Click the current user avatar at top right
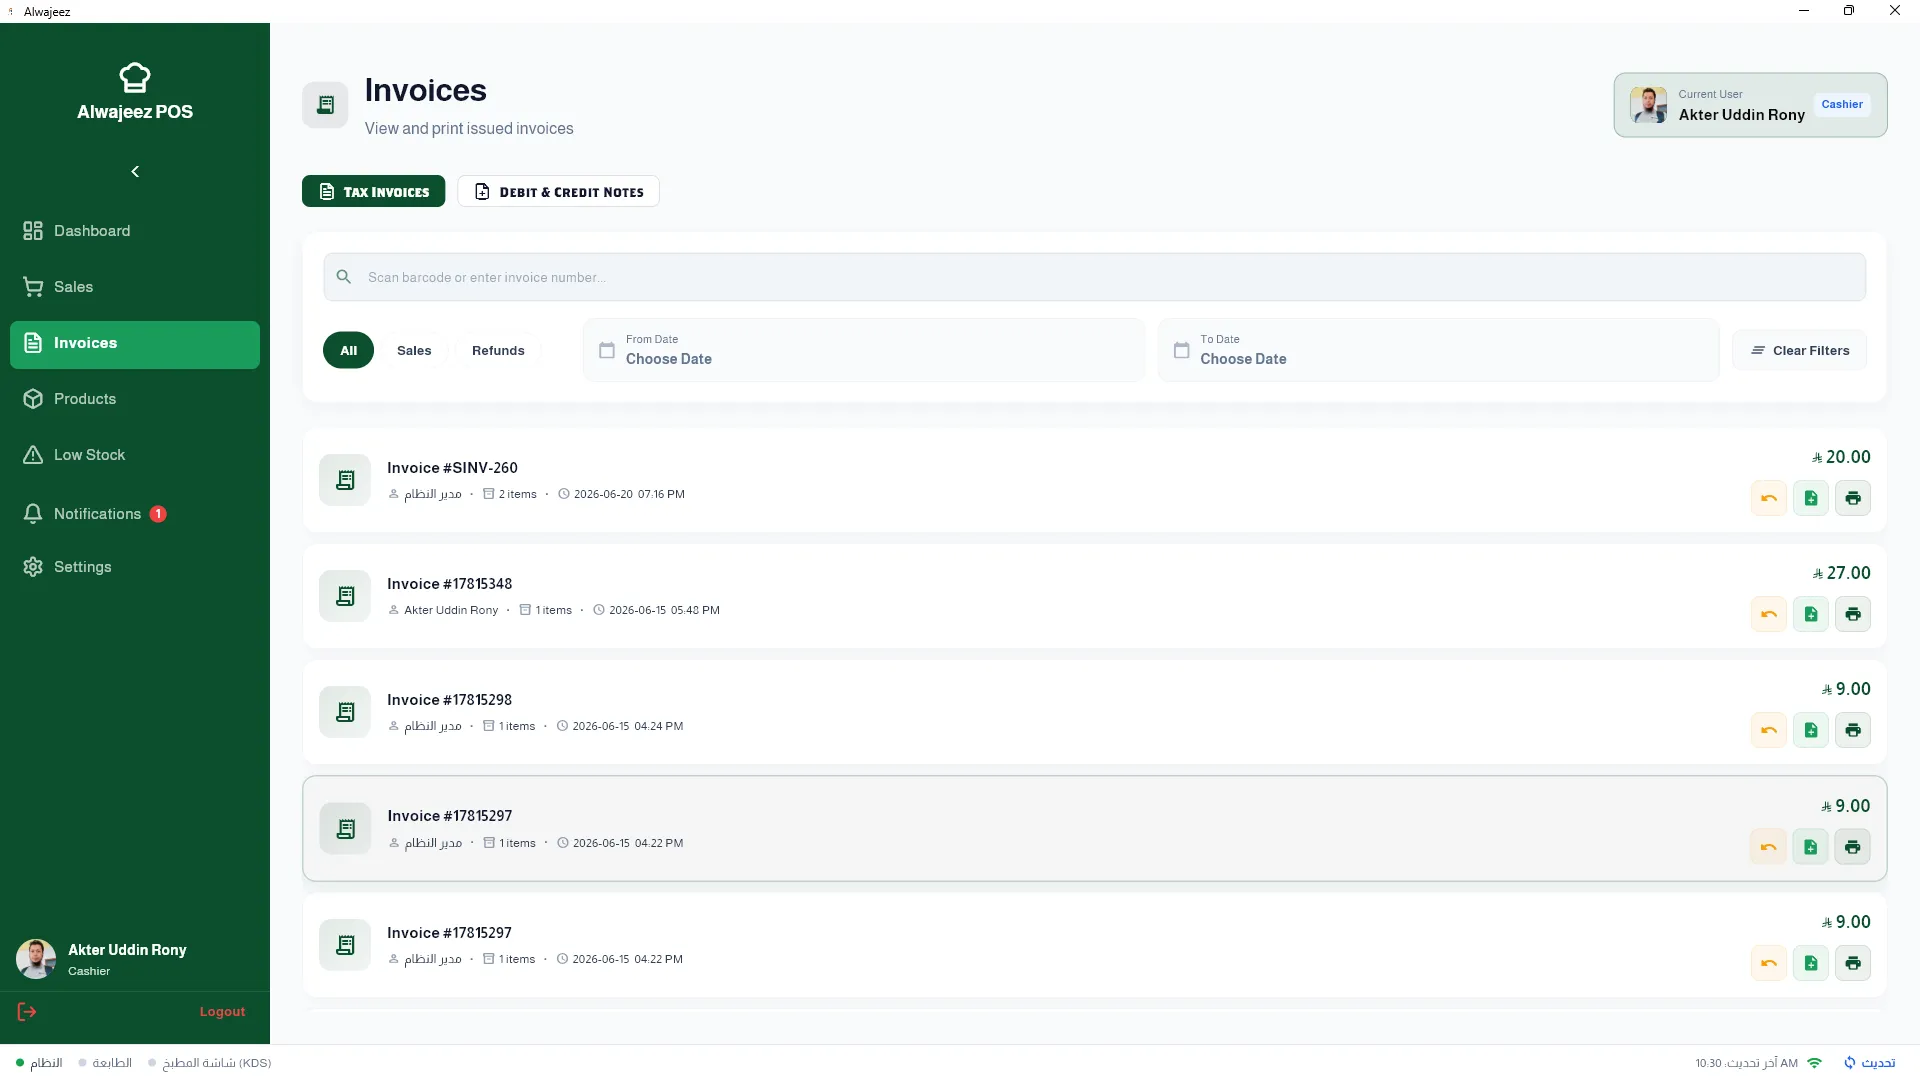Screen dimensions: 1920x1080 [x=1648, y=105]
